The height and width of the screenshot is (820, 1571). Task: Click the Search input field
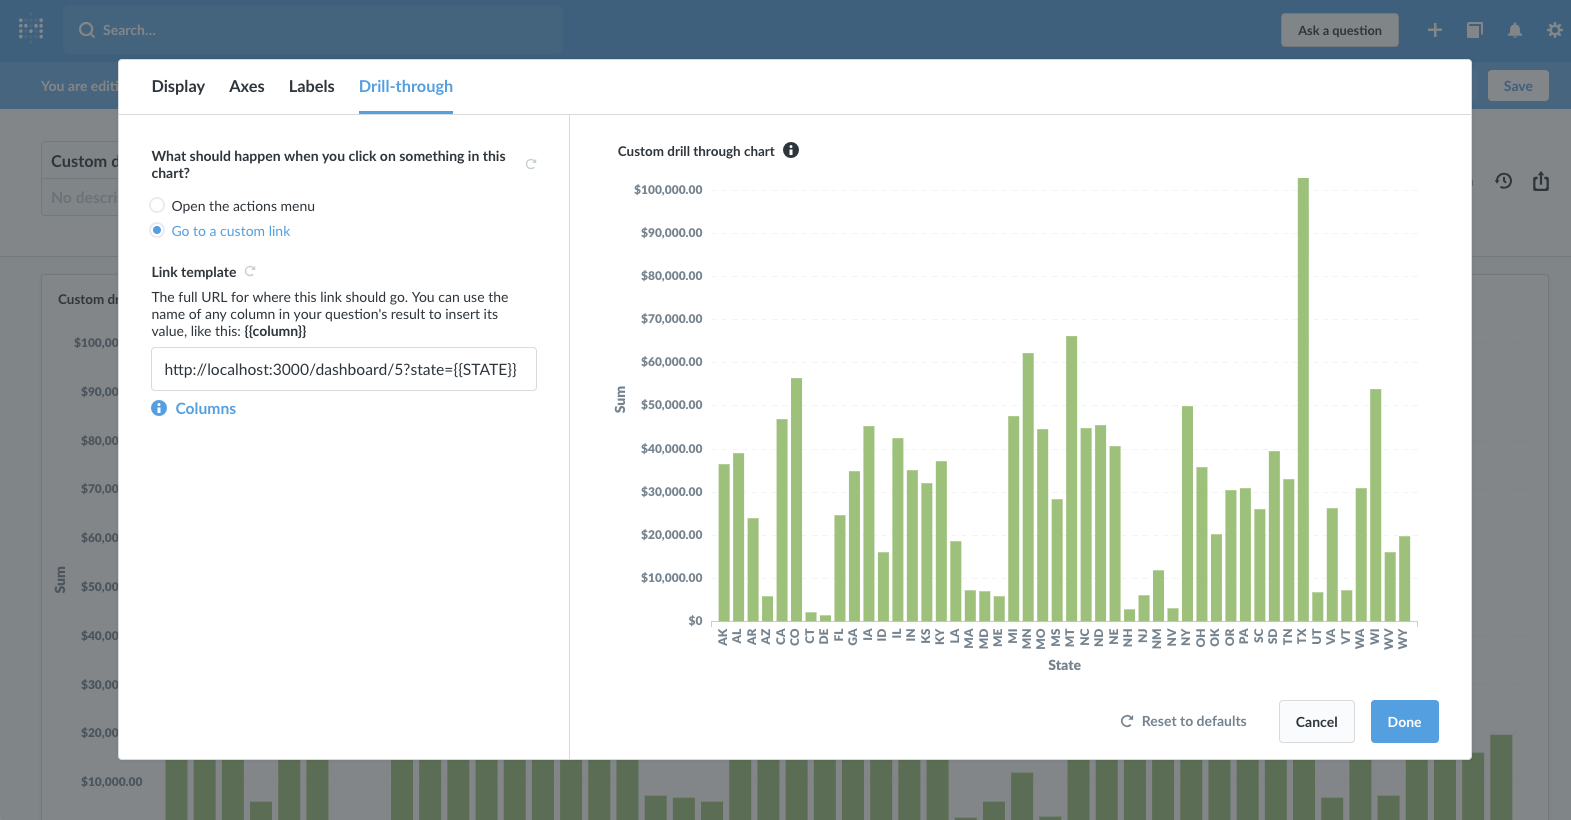pos(313,30)
